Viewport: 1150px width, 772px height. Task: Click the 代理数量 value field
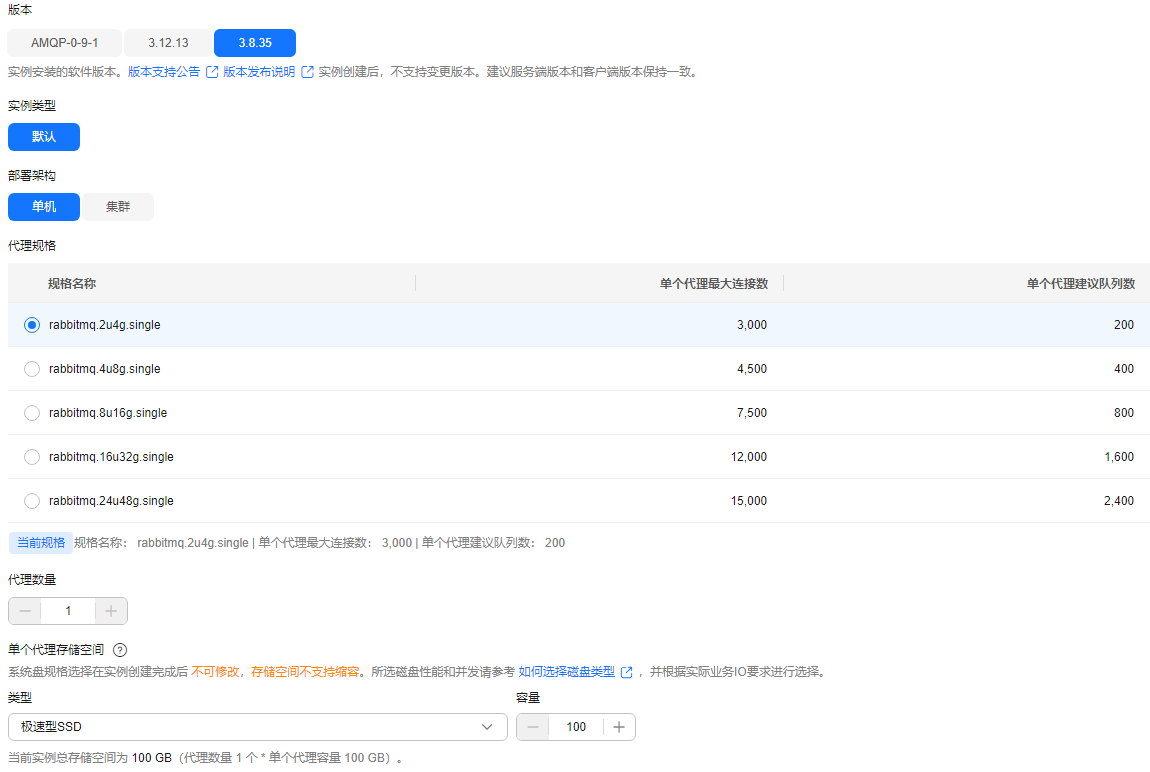[68, 611]
